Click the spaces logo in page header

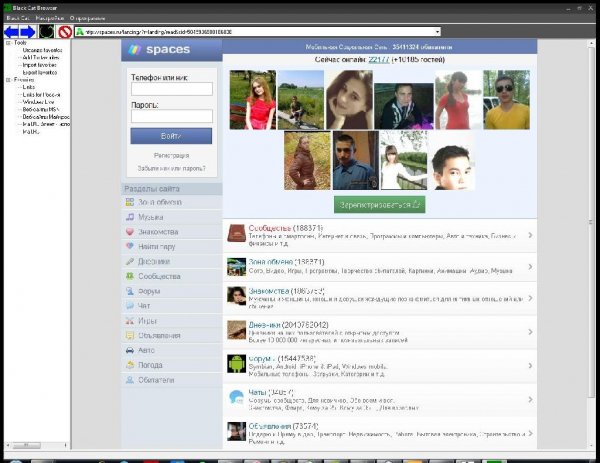[159, 49]
